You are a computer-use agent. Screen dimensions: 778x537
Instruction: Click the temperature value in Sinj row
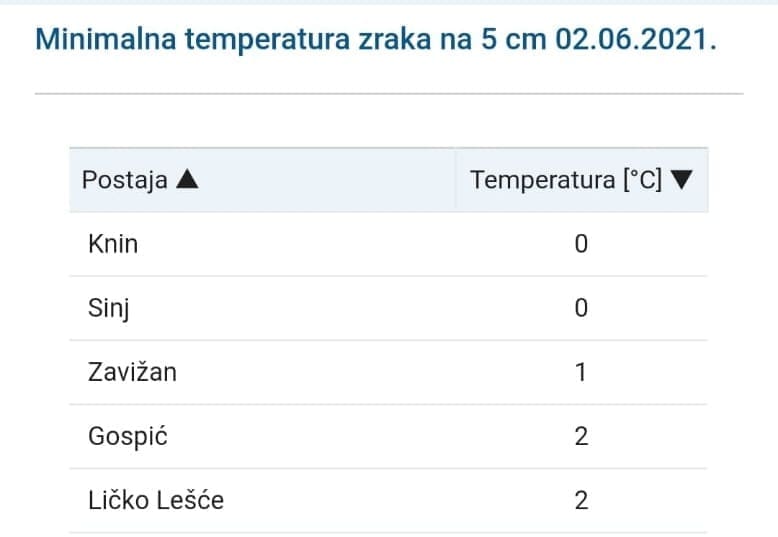pos(581,308)
